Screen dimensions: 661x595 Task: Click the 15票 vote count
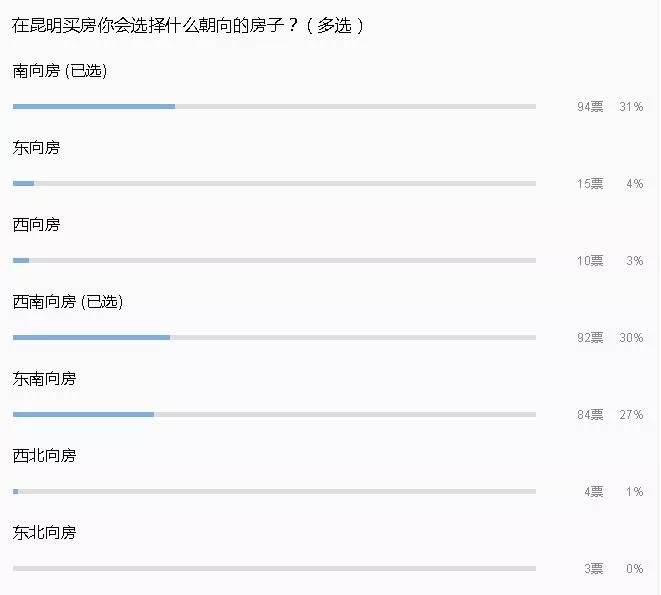point(590,183)
